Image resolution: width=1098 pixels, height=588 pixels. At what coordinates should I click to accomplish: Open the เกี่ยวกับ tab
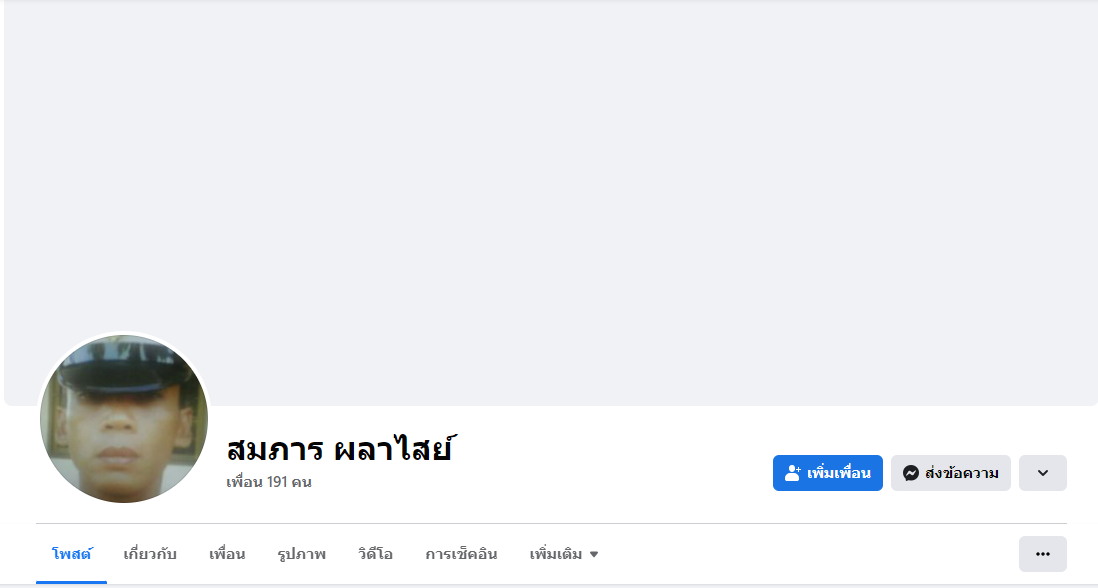[150, 554]
